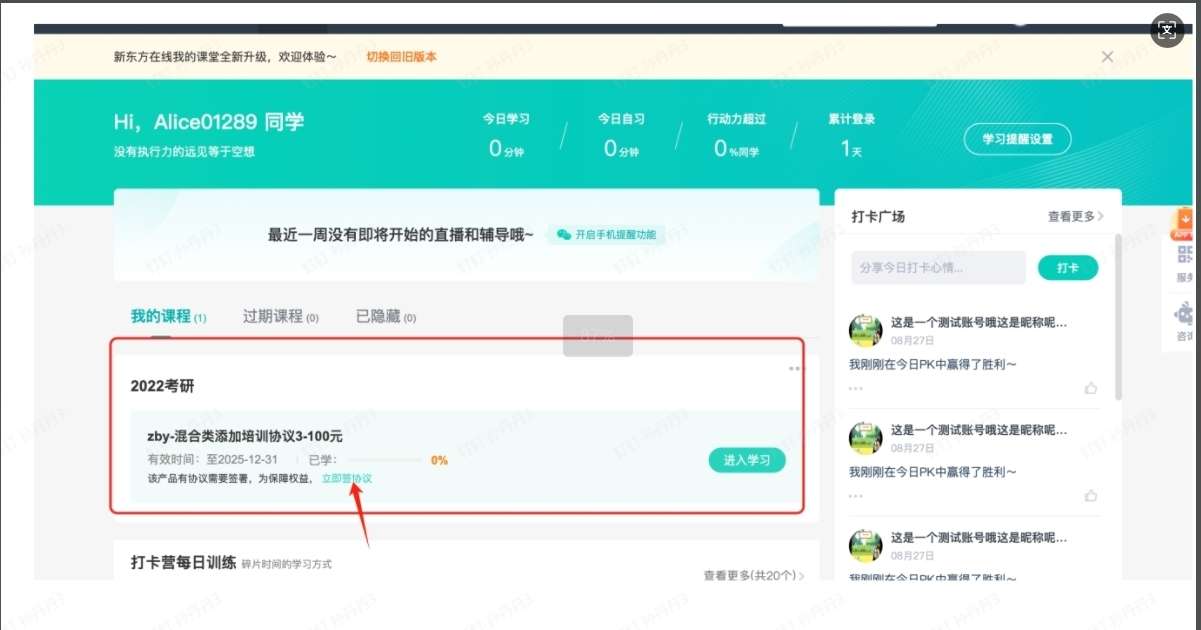The width and height of the screenshot is (1201, 630).
Task: Open the first post's three-dot options
Action: tap(855, 388)
